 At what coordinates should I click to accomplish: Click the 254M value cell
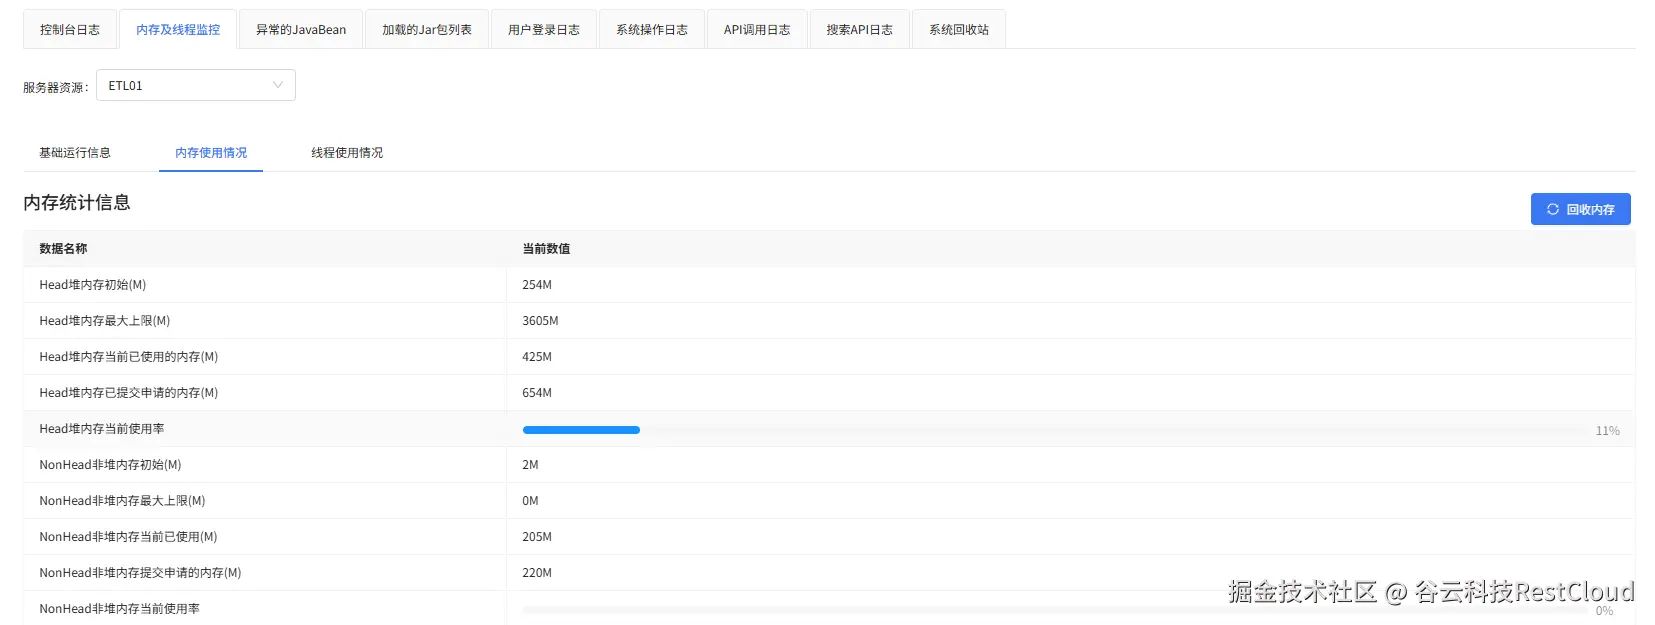1070,285
